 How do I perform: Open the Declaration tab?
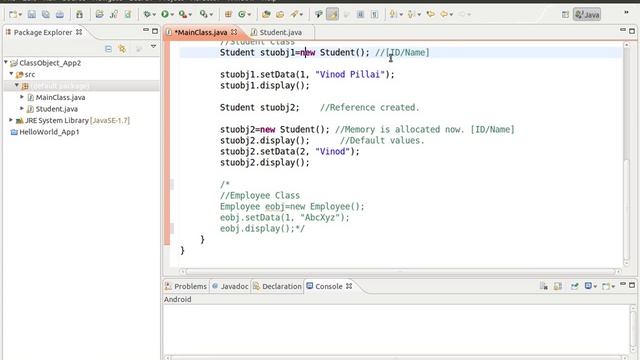[277, 287]
